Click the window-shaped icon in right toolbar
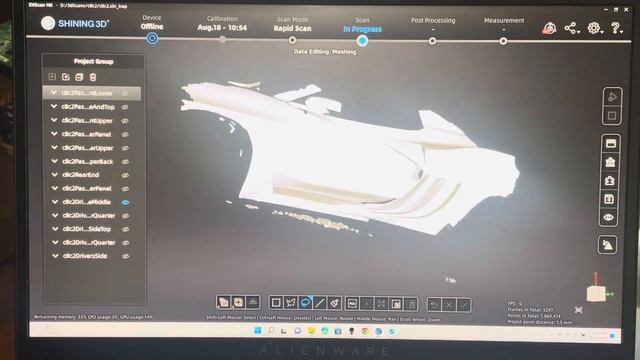This screenshot has width=640, height=360. click(611, 143)
